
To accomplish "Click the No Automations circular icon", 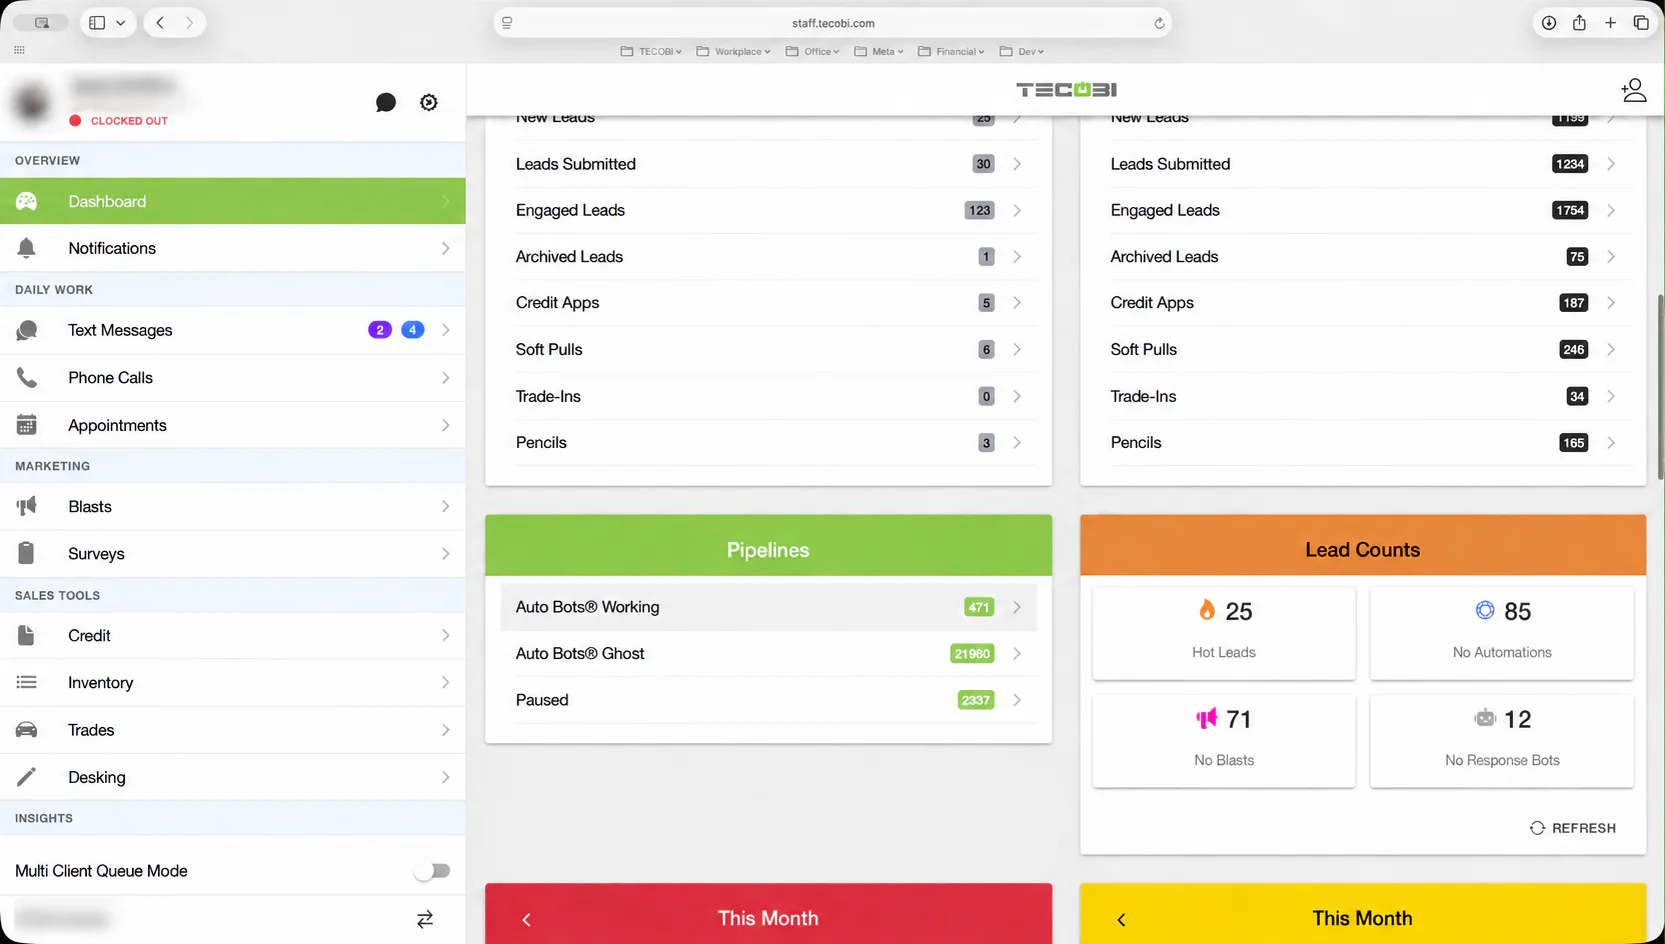I will tap(1485, 610).
